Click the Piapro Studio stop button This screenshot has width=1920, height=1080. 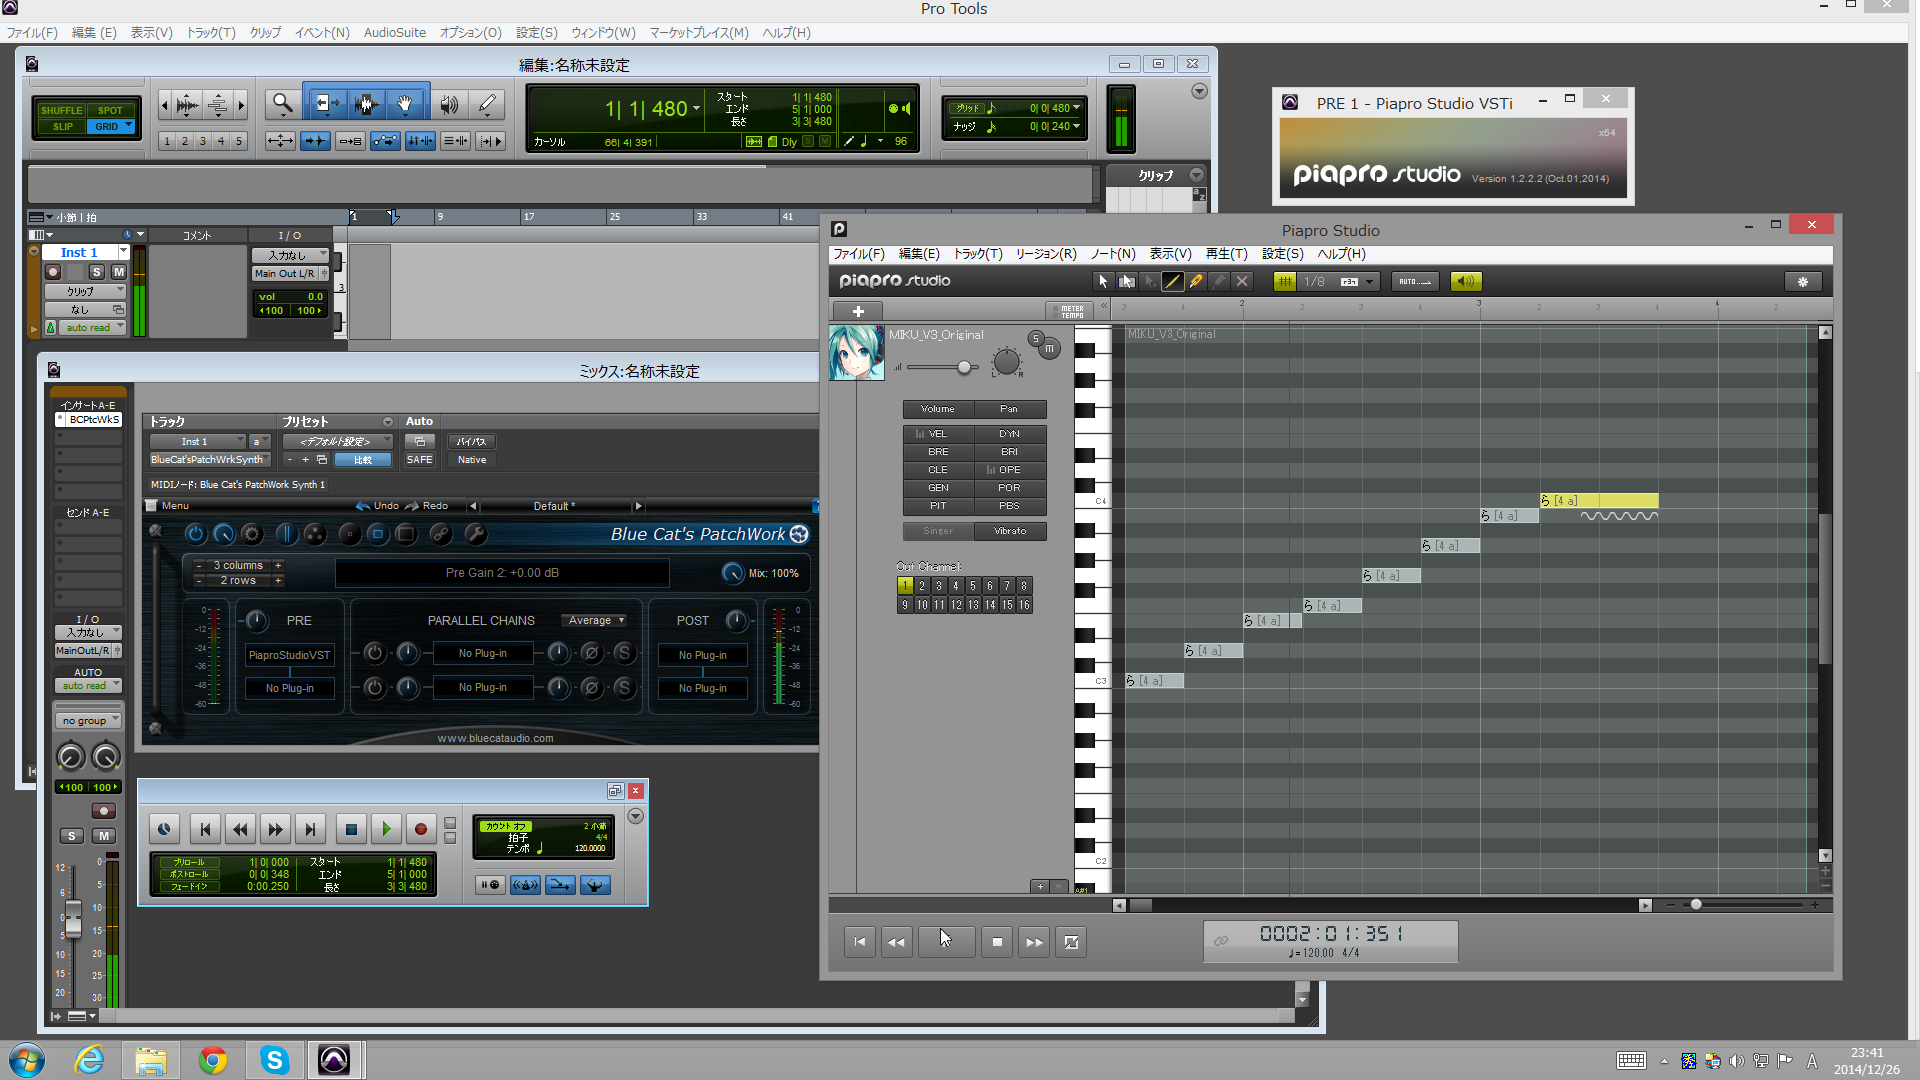coord(997,942)
